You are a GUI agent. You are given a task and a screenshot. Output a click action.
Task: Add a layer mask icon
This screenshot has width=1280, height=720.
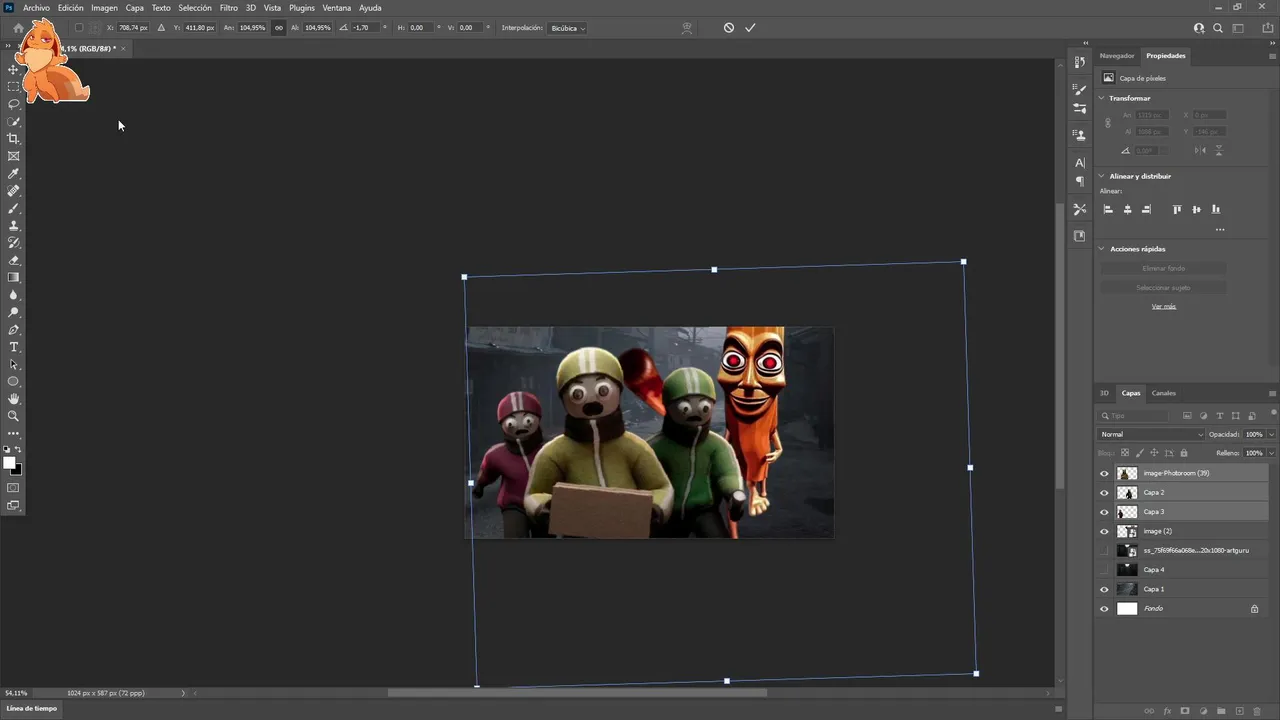[x=1185, y=711]
